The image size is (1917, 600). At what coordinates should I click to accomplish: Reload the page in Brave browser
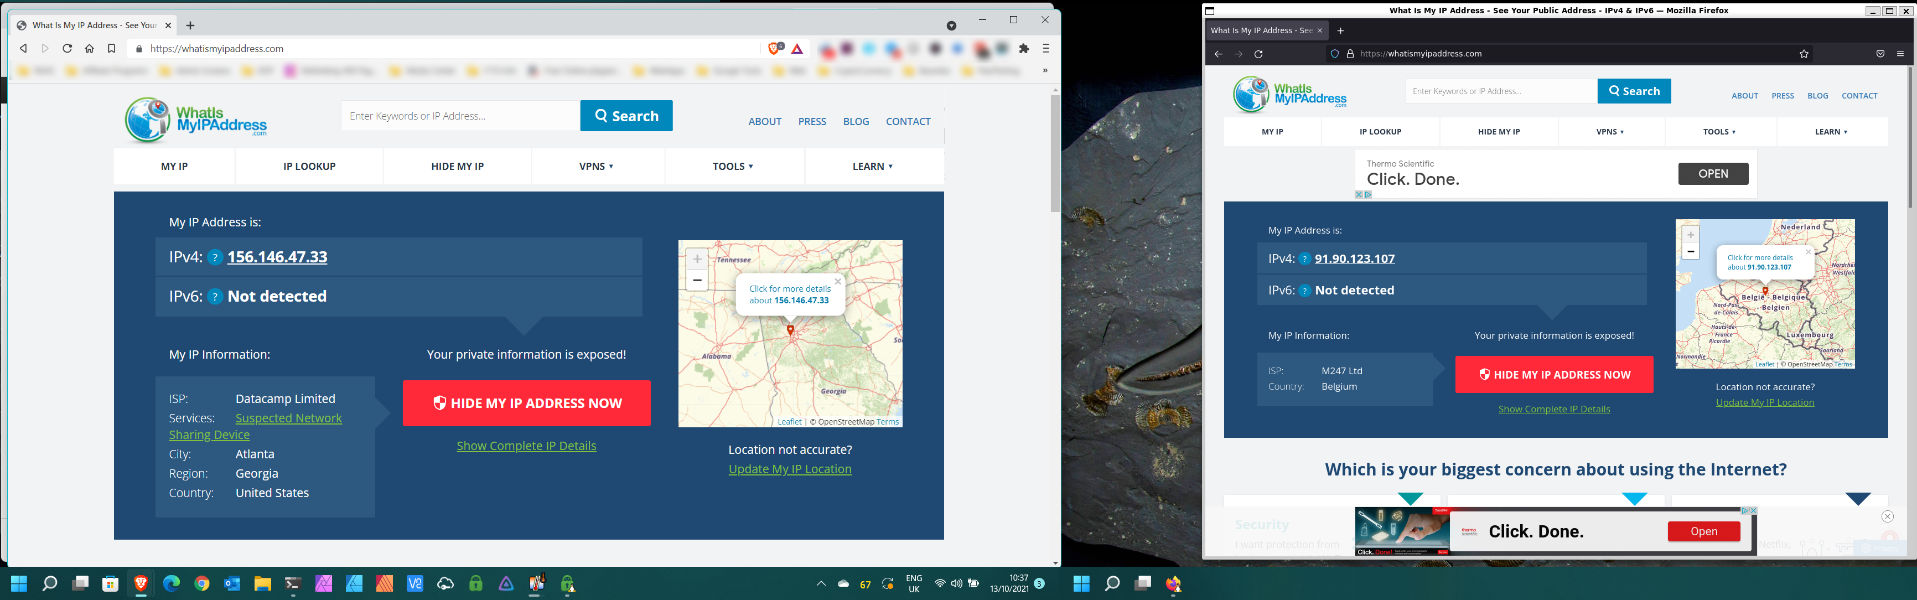[x=67, y=48]
